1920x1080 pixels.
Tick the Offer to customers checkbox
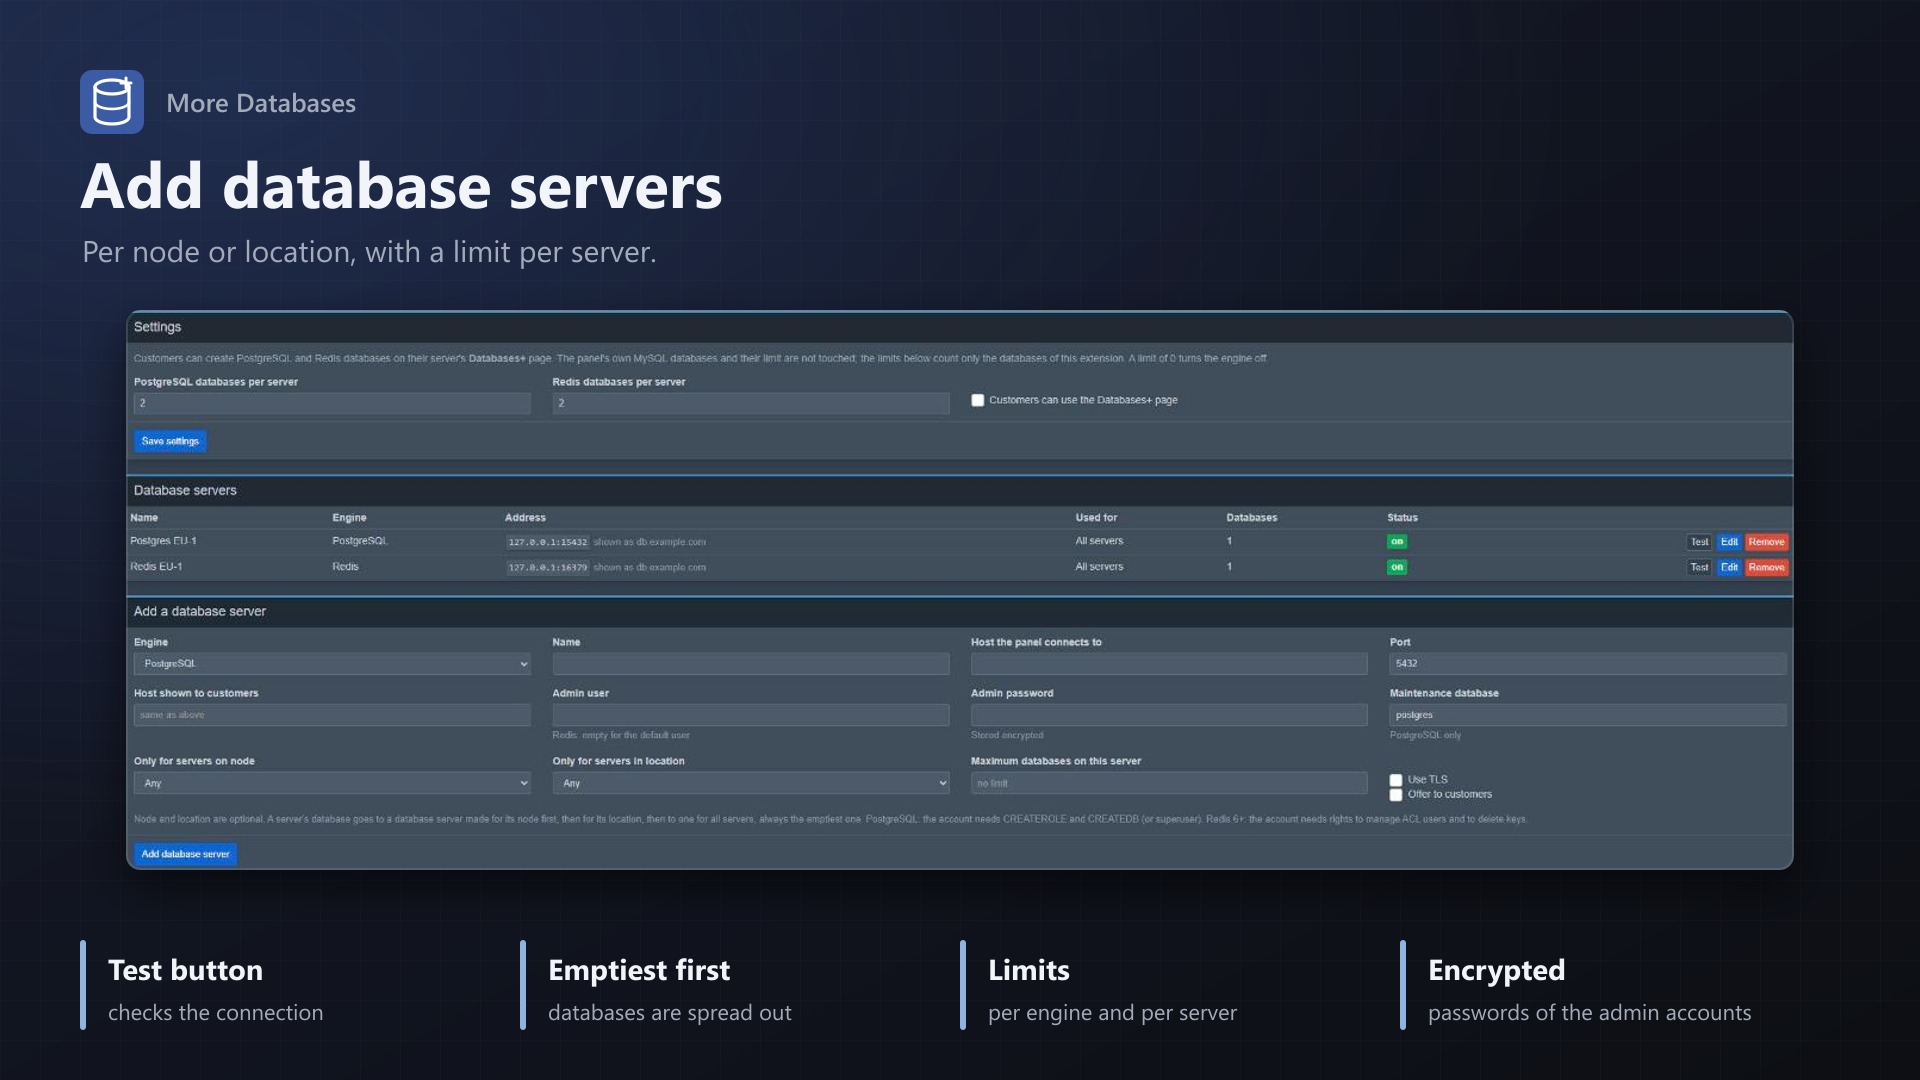(x=1396, y=795)
